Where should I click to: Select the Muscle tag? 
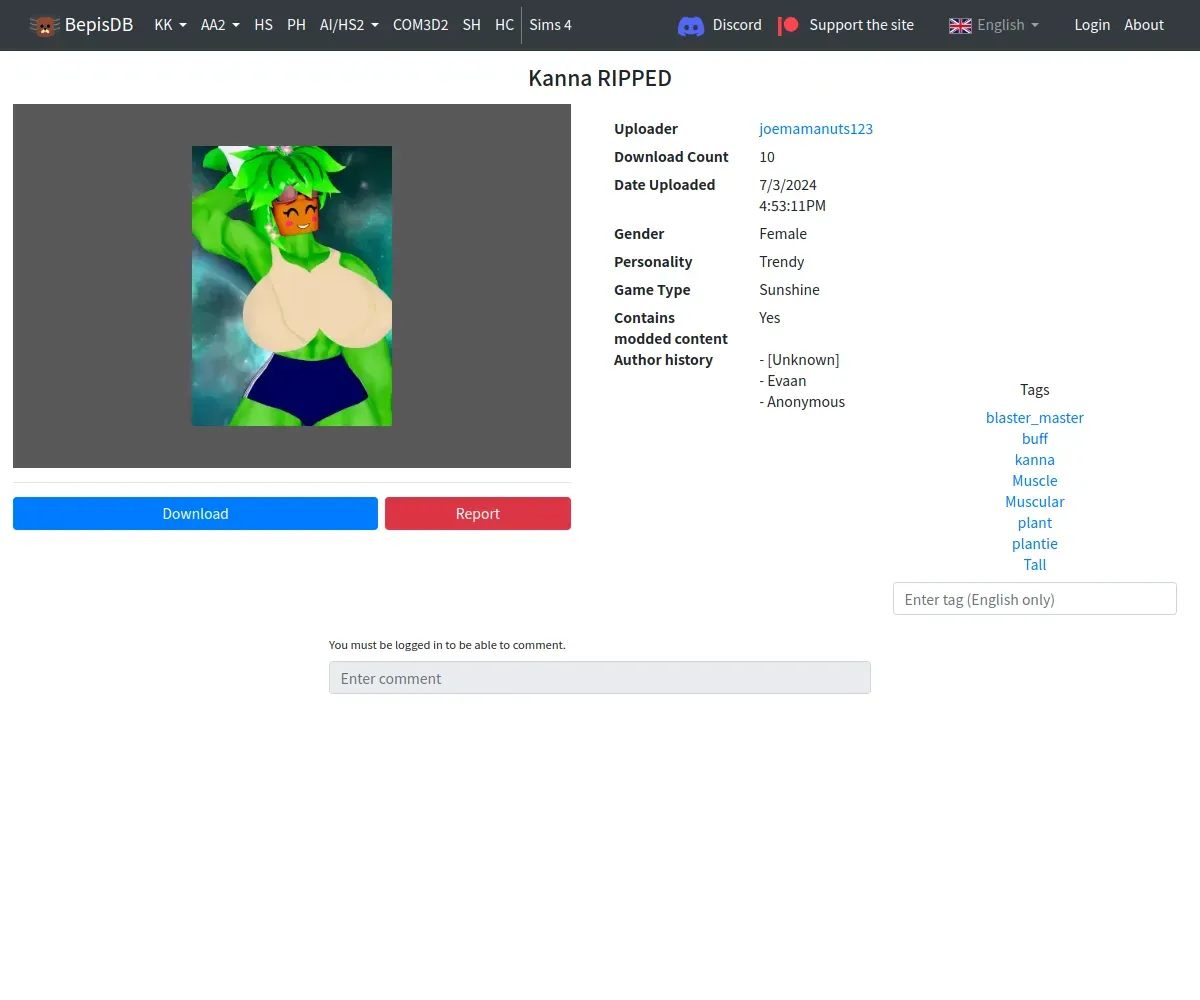[1035, 481]
